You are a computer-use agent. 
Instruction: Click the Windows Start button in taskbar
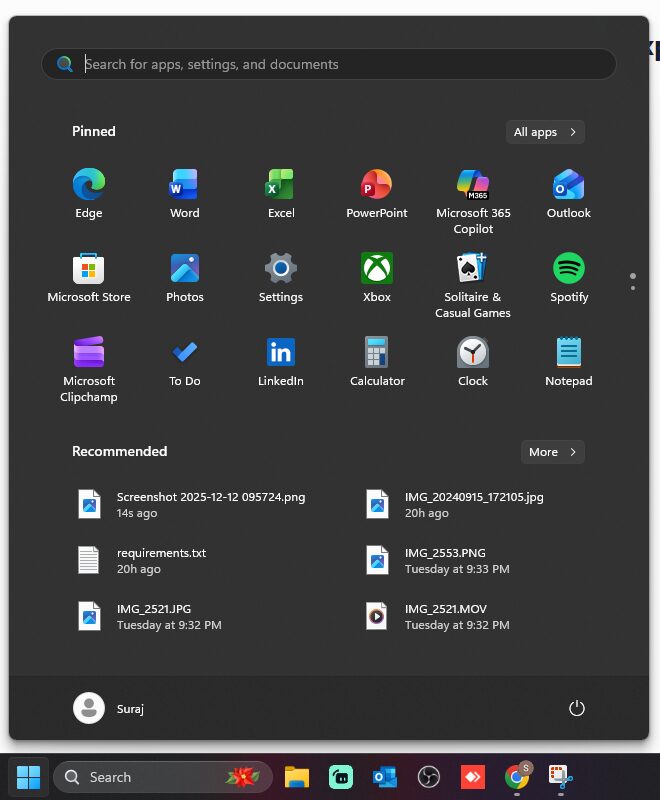[x=29, y=777]
